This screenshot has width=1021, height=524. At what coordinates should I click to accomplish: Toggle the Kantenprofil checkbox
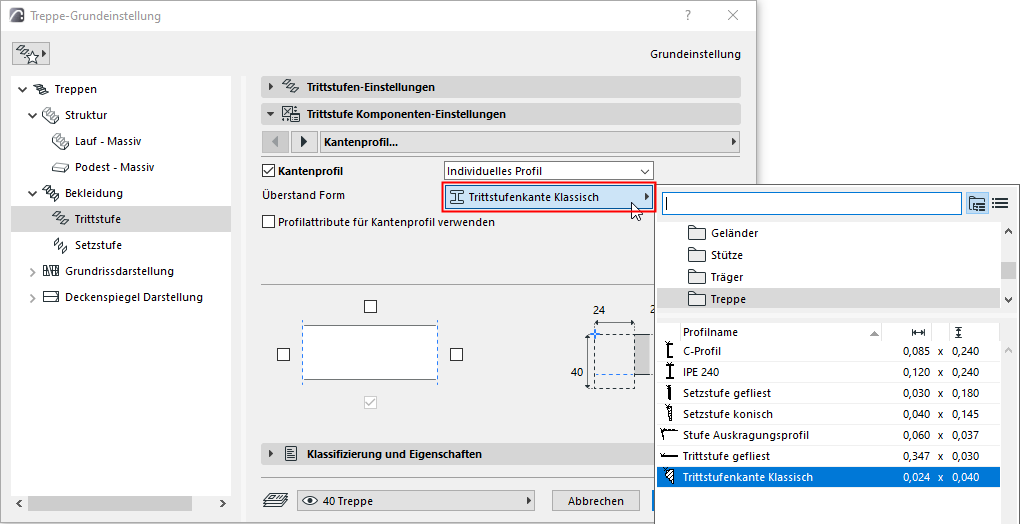pyautogui.click(x=268, y=171)
